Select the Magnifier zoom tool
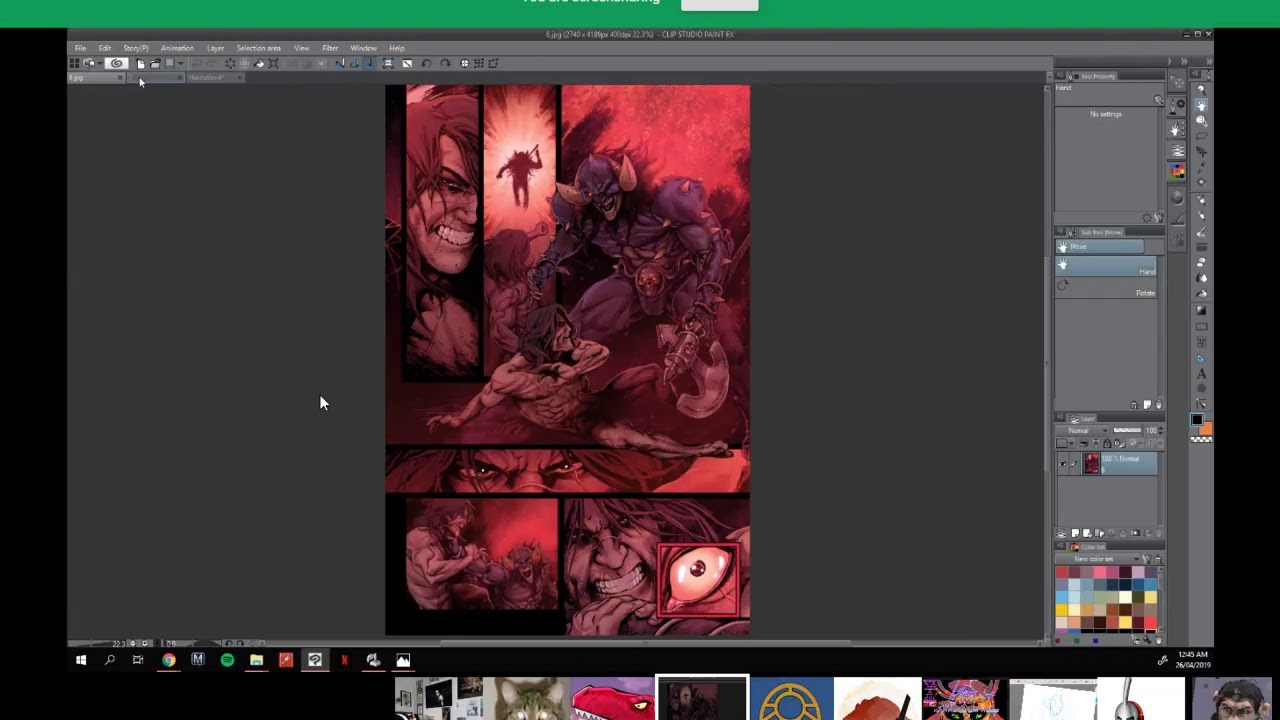 pos(1202,90)
